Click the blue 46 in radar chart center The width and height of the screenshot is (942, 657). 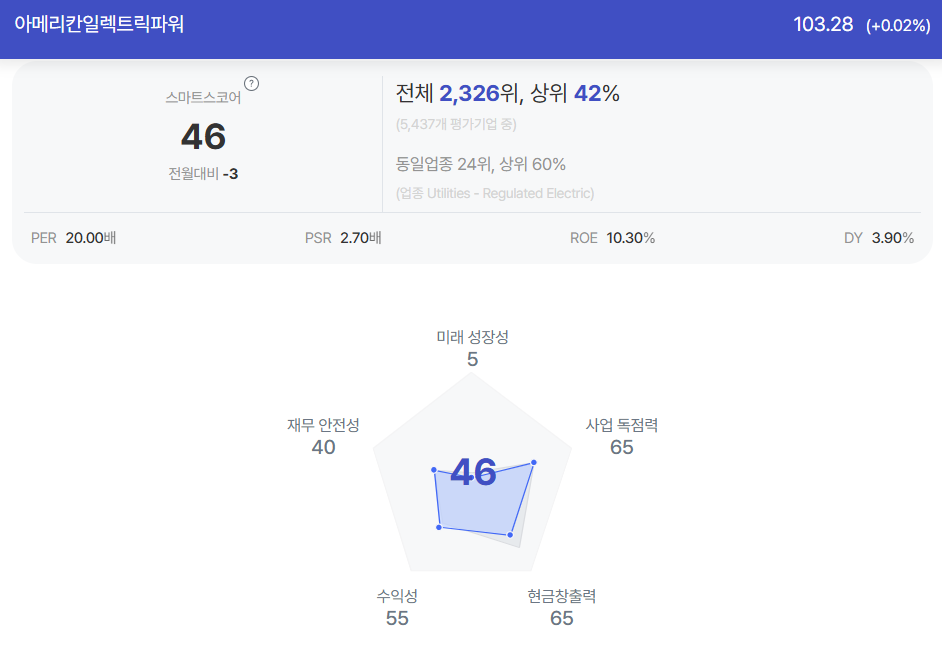[473, 471]
